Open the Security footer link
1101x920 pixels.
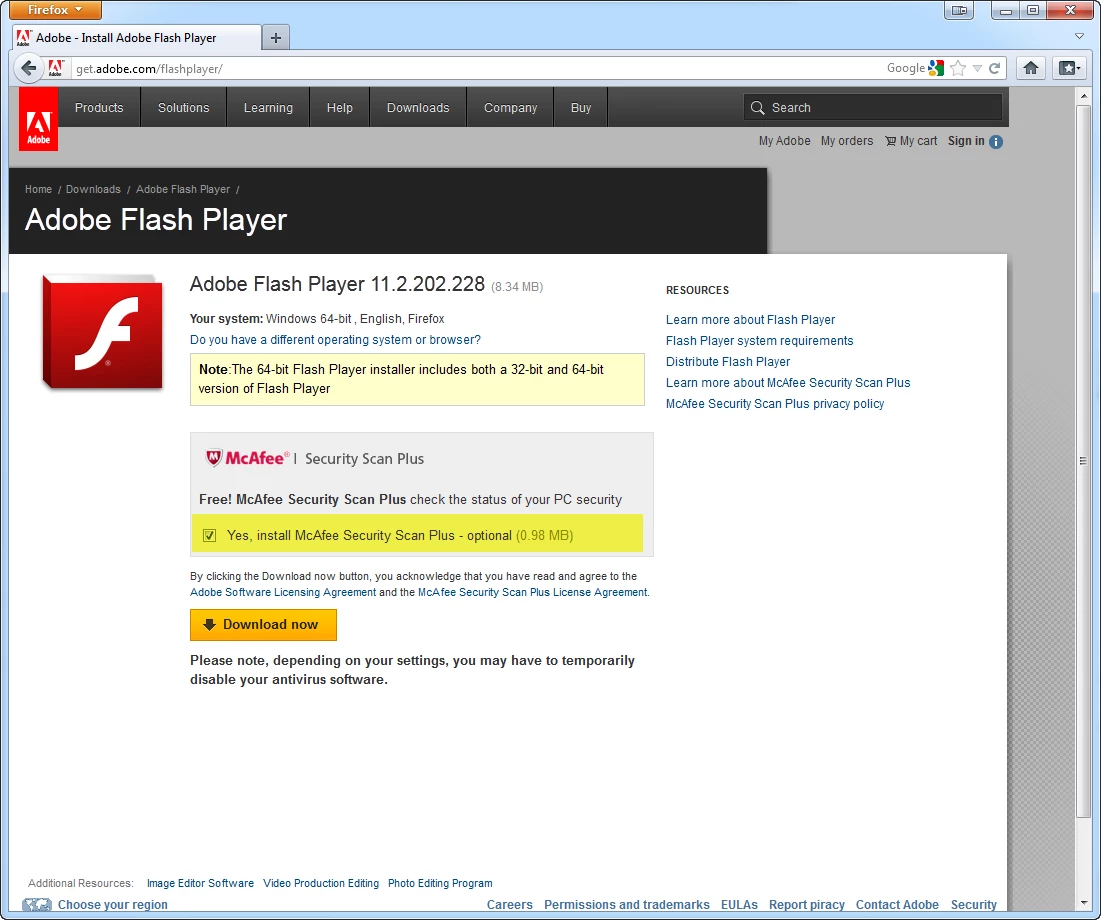pos(974,905)
